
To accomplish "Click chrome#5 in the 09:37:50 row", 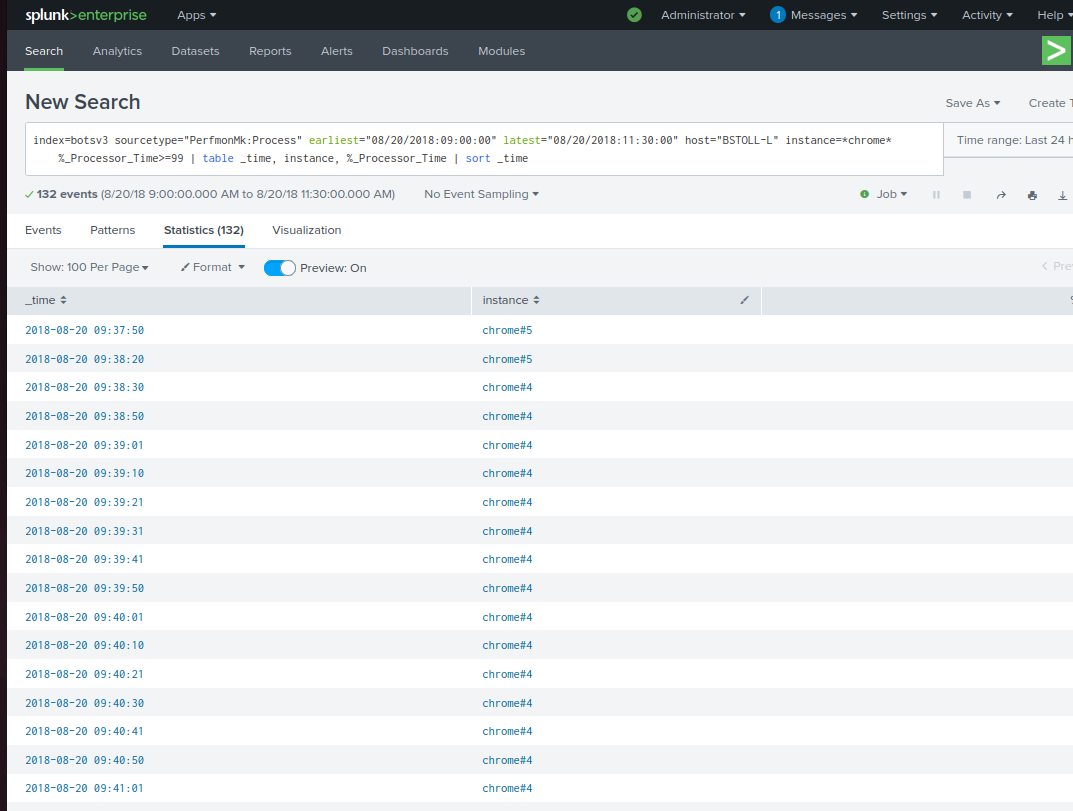I will coord(507,330).
